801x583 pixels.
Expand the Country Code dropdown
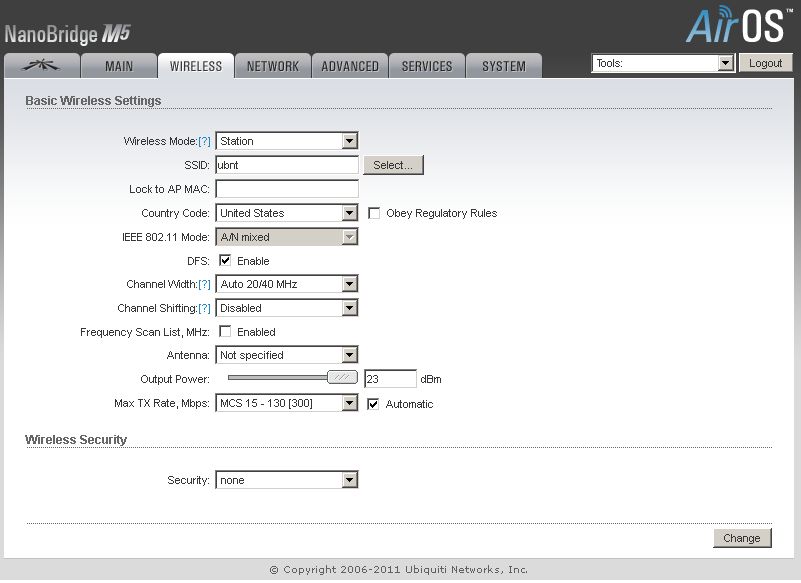(x=287, y=213)
